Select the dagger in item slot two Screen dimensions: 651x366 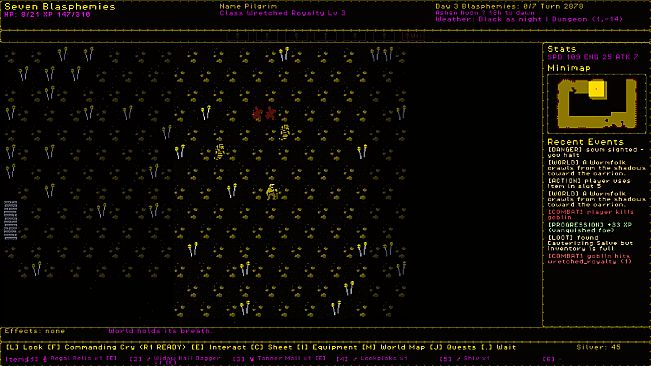[x=174, y=359]
